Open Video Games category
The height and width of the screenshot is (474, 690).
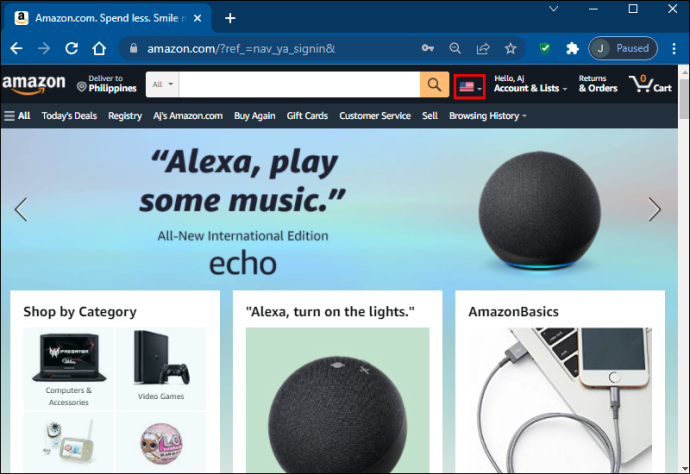(161, 369)
